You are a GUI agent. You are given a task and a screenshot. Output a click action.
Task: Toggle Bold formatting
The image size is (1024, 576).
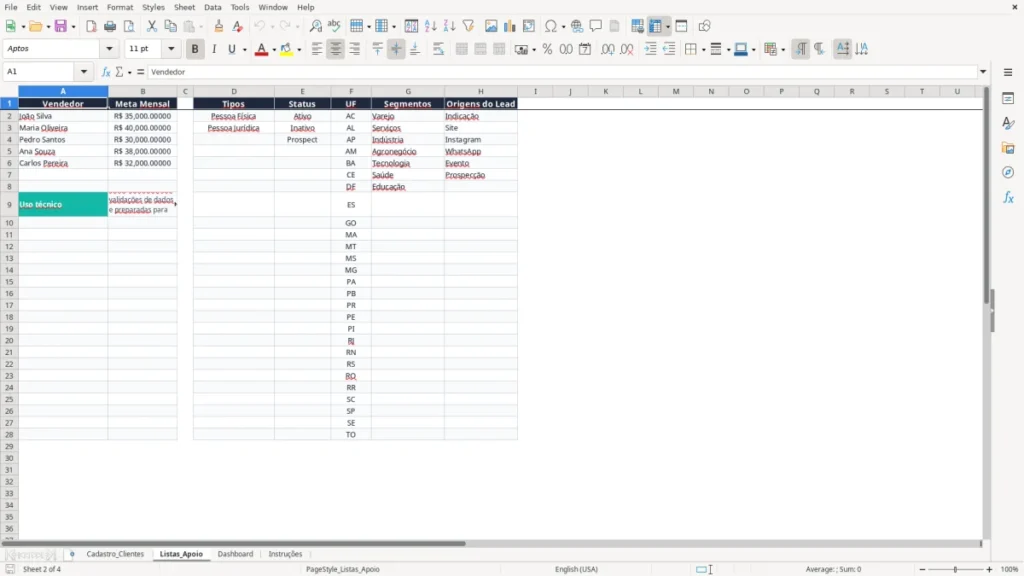click(x=195, y=49)
